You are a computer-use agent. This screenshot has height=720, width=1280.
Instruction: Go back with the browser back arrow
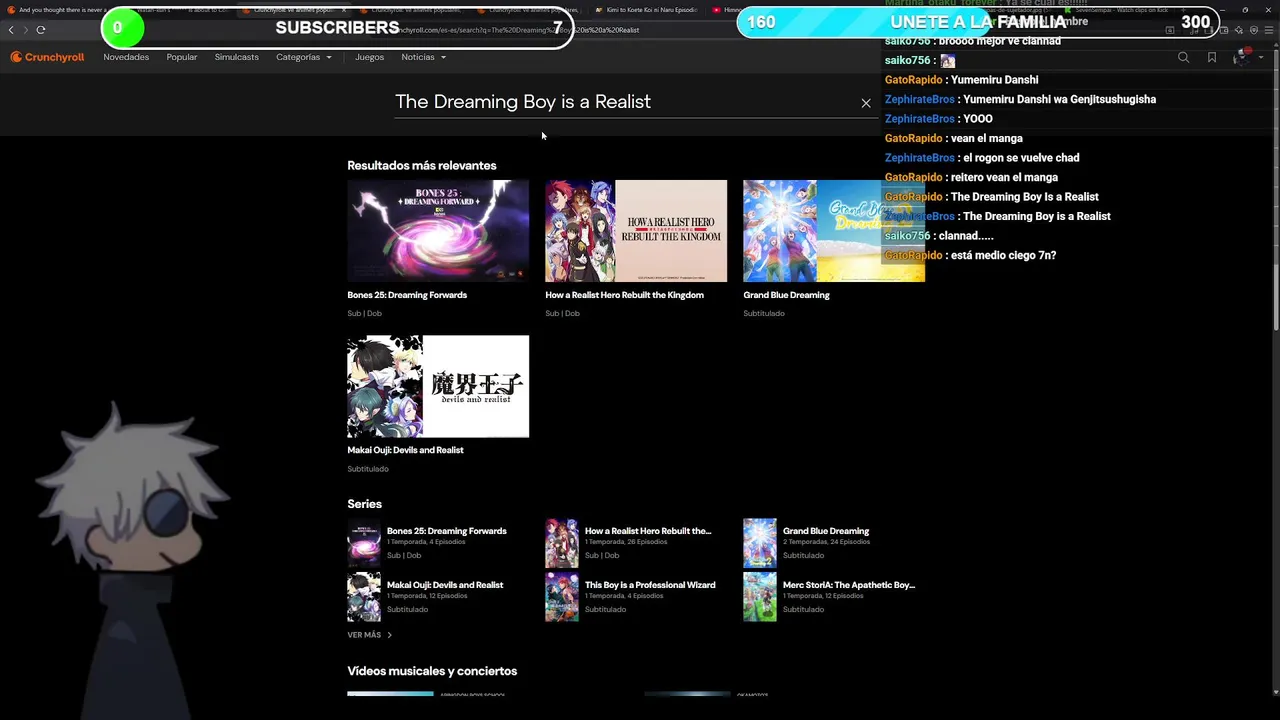click(x=12, y=30)
